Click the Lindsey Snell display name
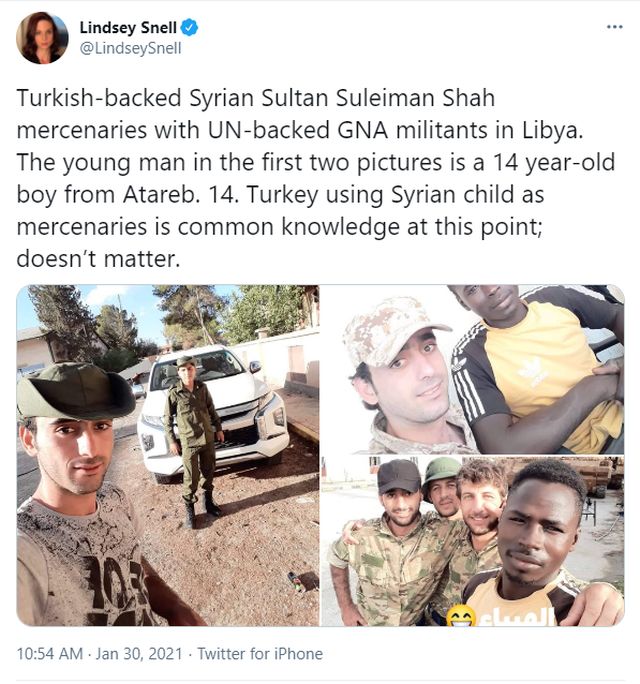Image resolution: width=640 pixels, height=684 pixels. tap(128, 28)
